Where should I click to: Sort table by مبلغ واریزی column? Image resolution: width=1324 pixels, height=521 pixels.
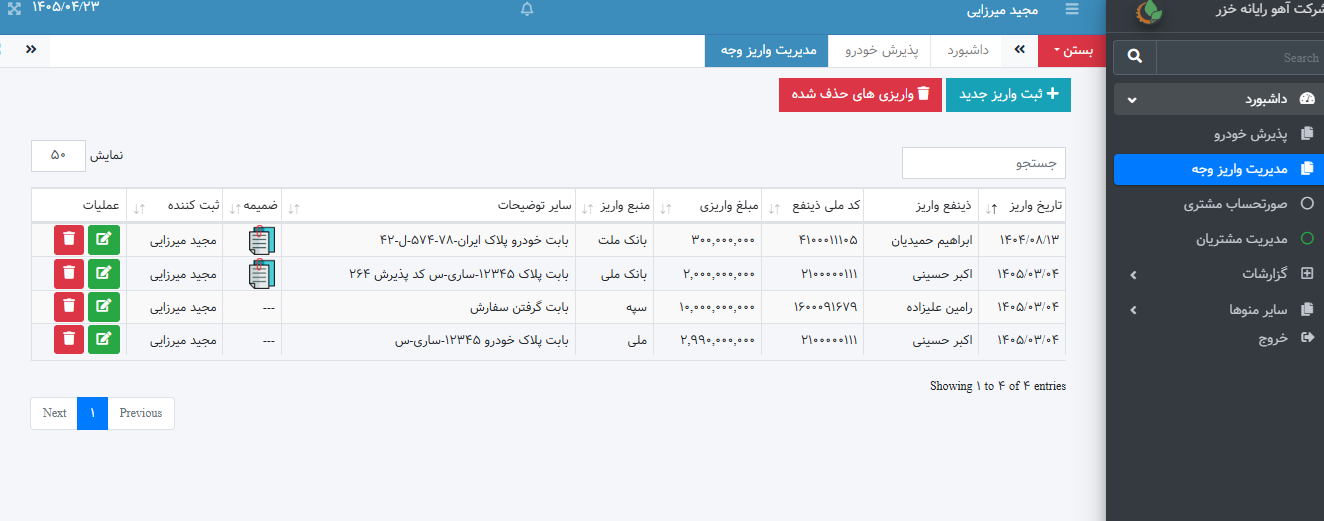pos(710,206)
